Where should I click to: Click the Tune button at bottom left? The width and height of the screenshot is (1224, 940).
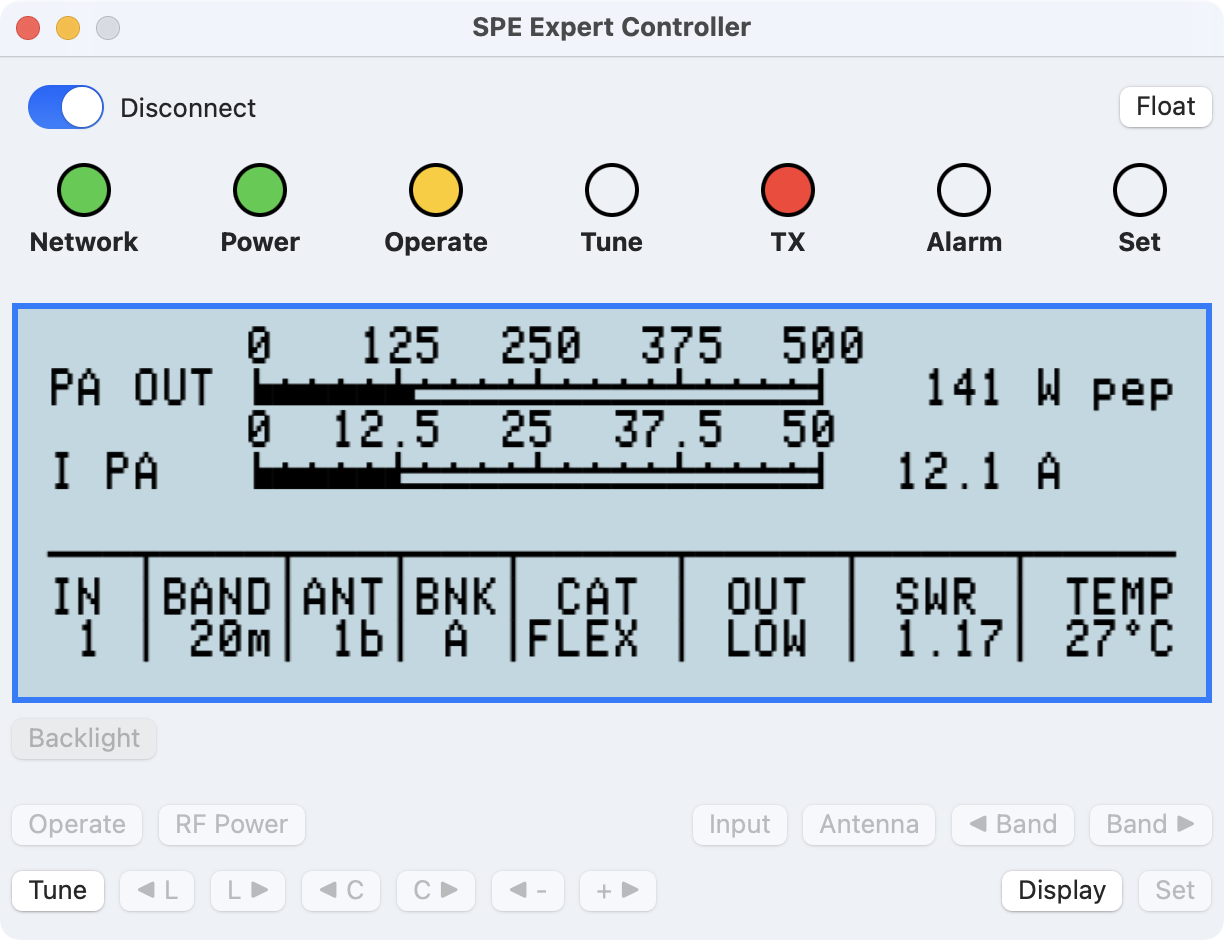pos(58,890)
